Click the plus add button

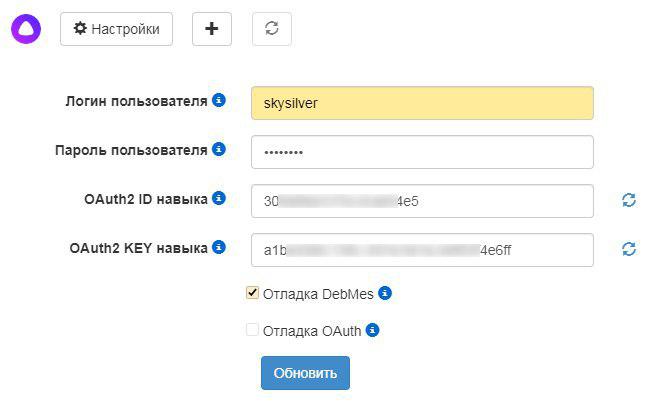(211, 29)
